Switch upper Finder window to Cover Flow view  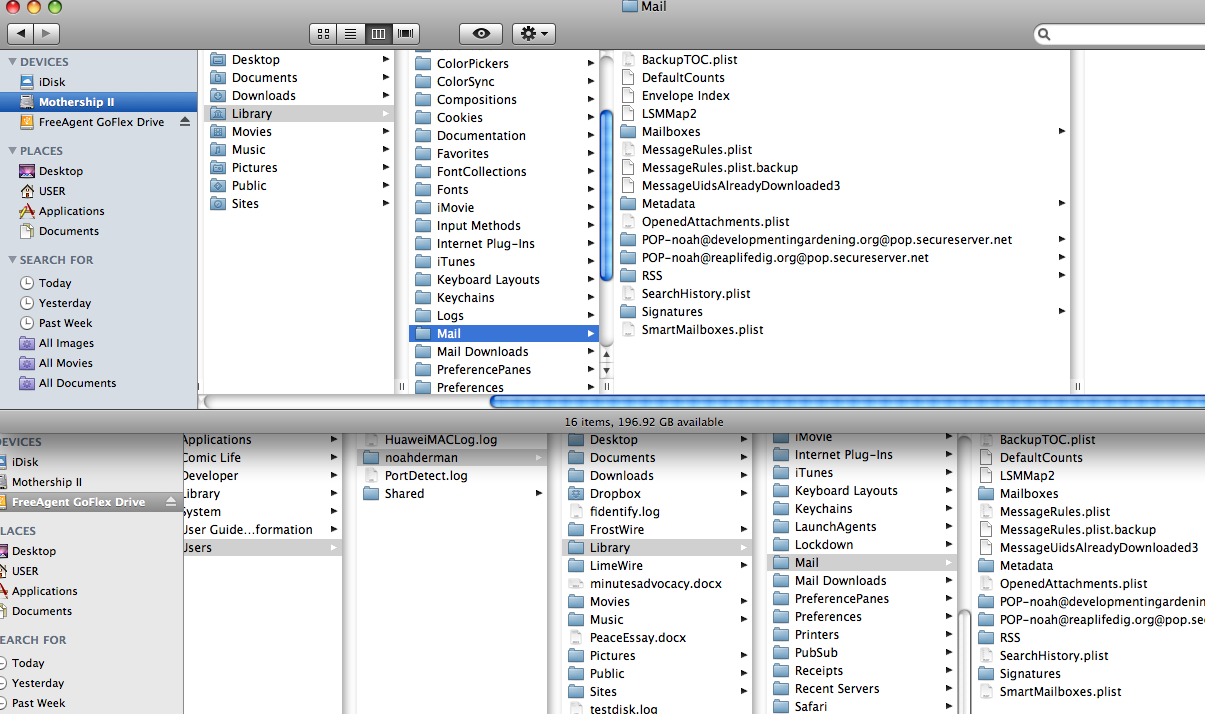point(405,34)
